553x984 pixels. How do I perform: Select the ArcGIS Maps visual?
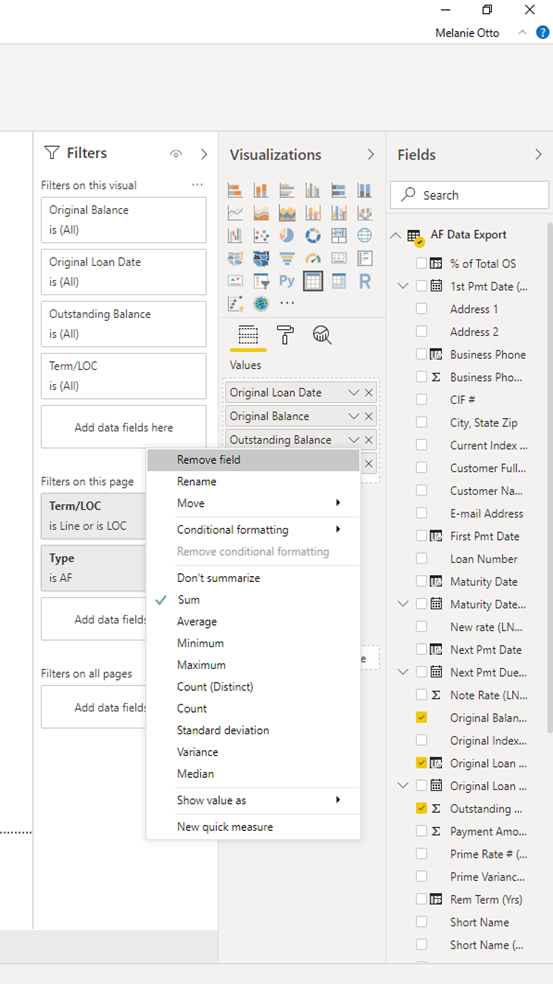coord(261,304)
